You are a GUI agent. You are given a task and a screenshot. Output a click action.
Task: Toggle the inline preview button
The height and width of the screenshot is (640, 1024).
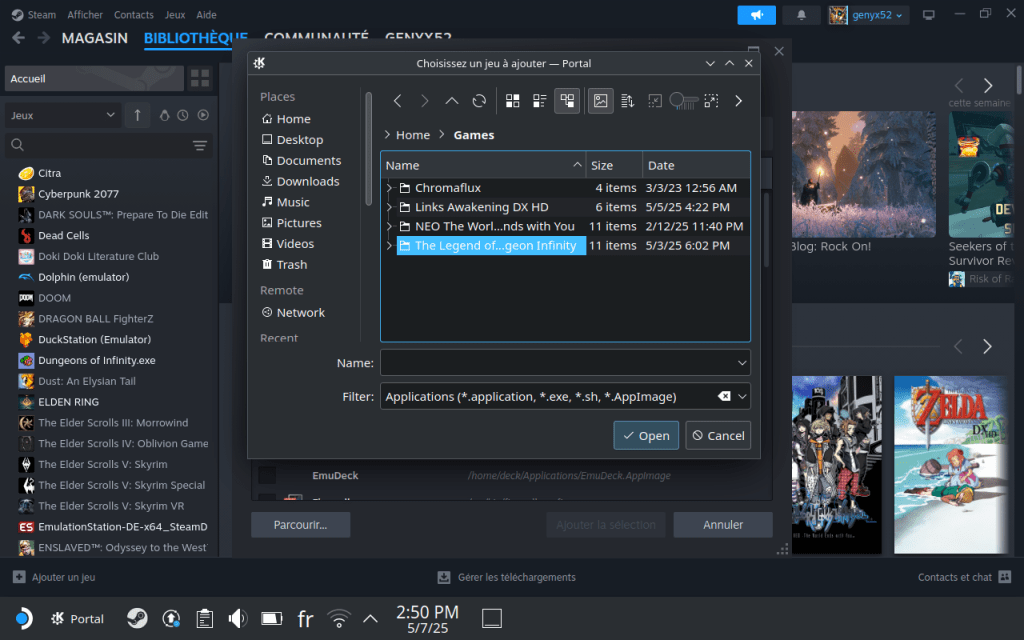pyautogui.click(x=601, y=101)
